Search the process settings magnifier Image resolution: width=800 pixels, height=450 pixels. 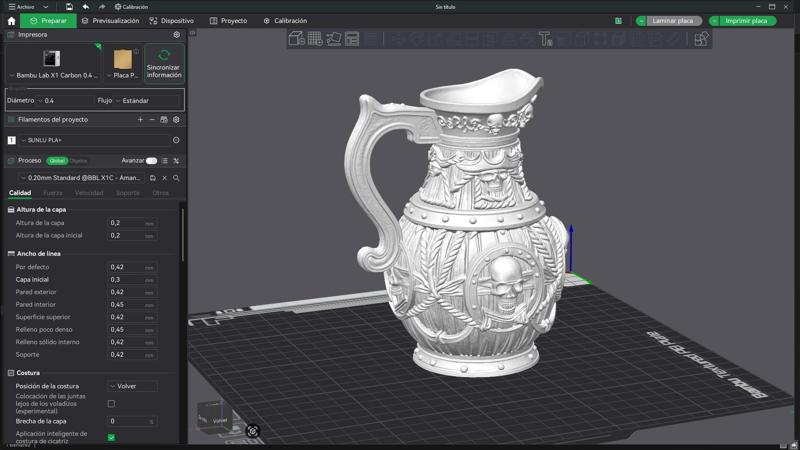176,178
